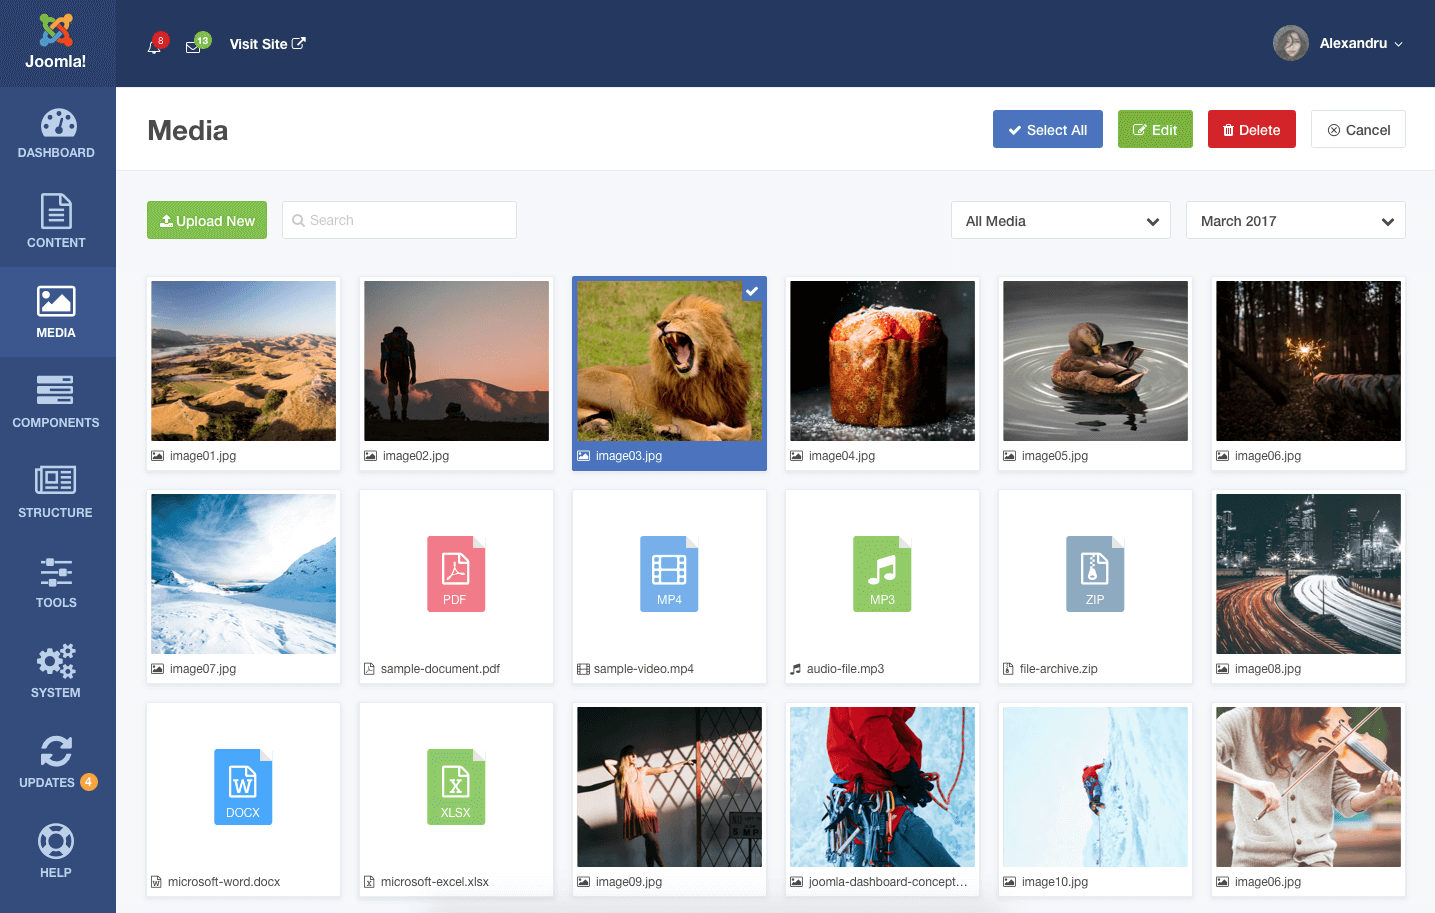Uncheck the selected image03.jpg checkmark
Image resolution: width=1435 pixels, height=913 pixels.
(752, 291)
